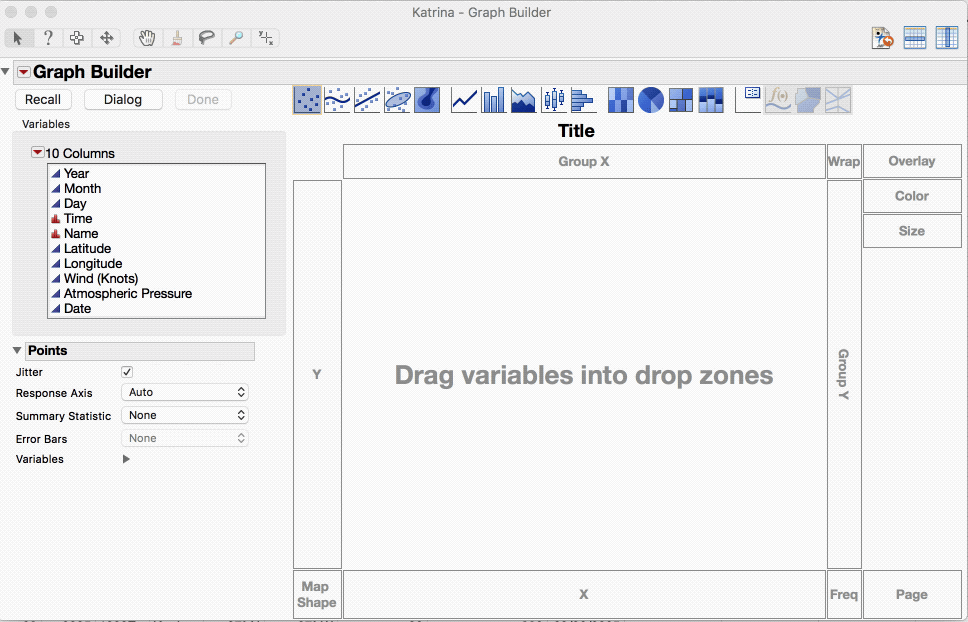The image size is (968, 622).
Task: Select the magnifier zoom tool
Action: [x=236, y=38]
